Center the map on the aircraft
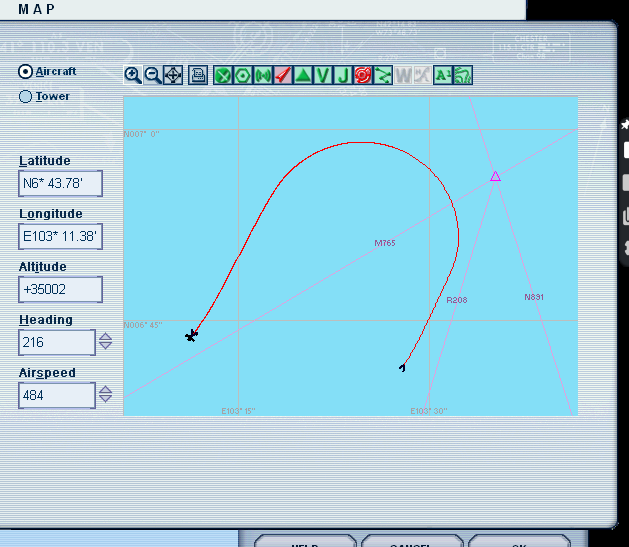This screenshot has width=629, height=547. pyautogui.click(x=173, y=75)
